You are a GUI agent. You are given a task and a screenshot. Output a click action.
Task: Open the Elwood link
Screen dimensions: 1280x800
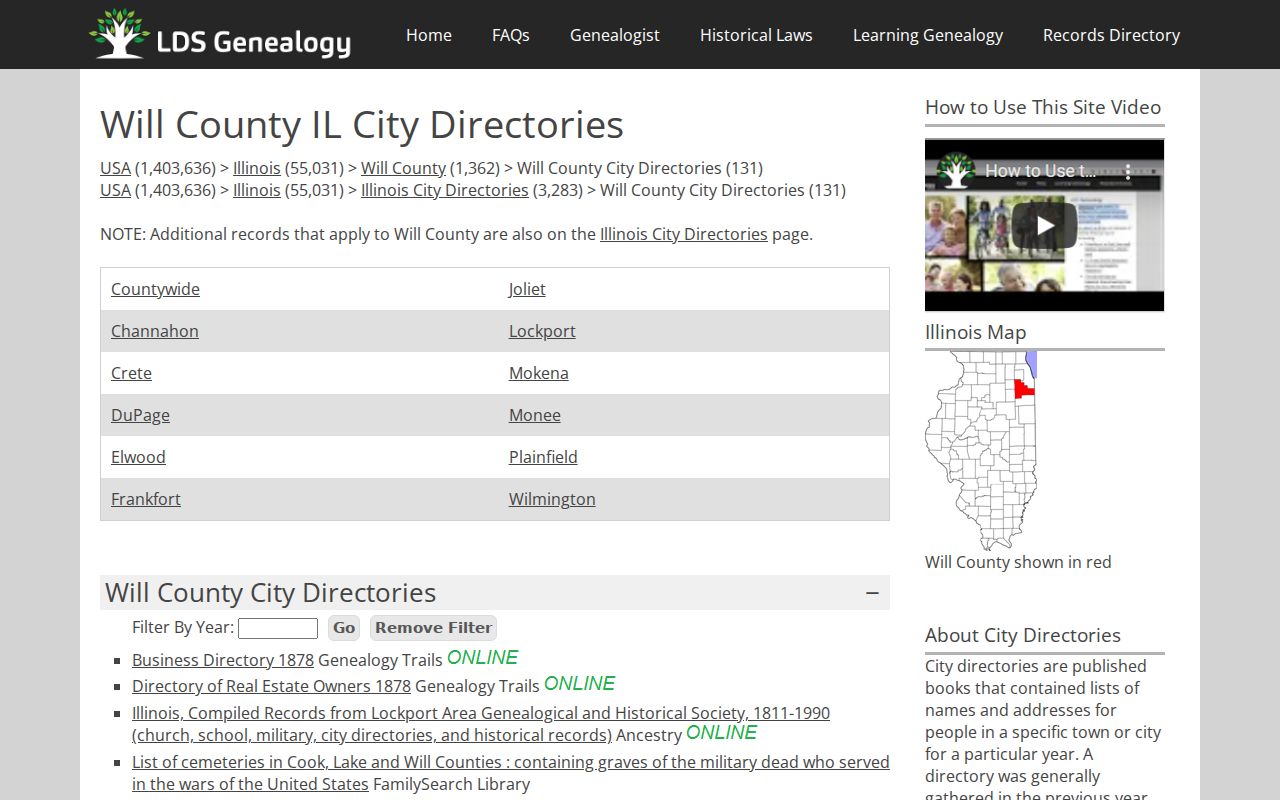pyautogui.click(x=138, y=457)
